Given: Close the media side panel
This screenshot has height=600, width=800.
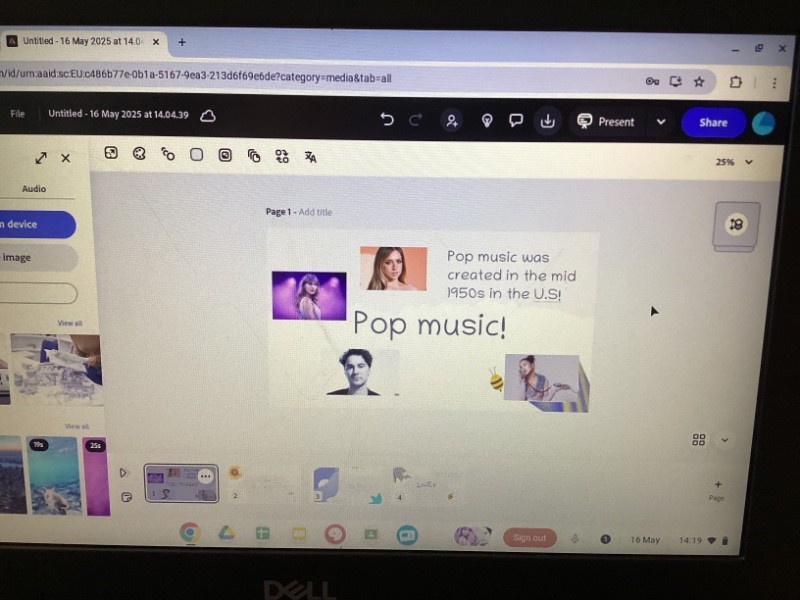Looking at the screenshot, I should pyautogui.click(x=66, y=158).
